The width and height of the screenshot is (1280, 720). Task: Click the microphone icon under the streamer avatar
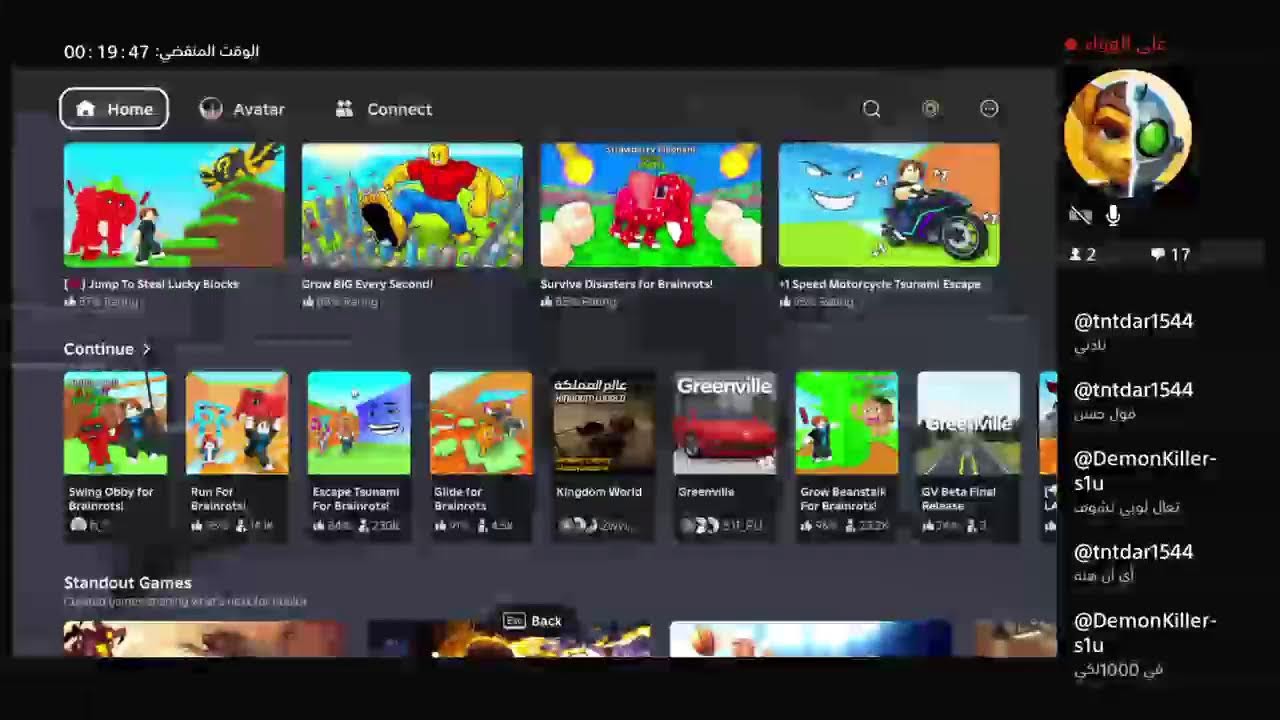pos(1113,215)
